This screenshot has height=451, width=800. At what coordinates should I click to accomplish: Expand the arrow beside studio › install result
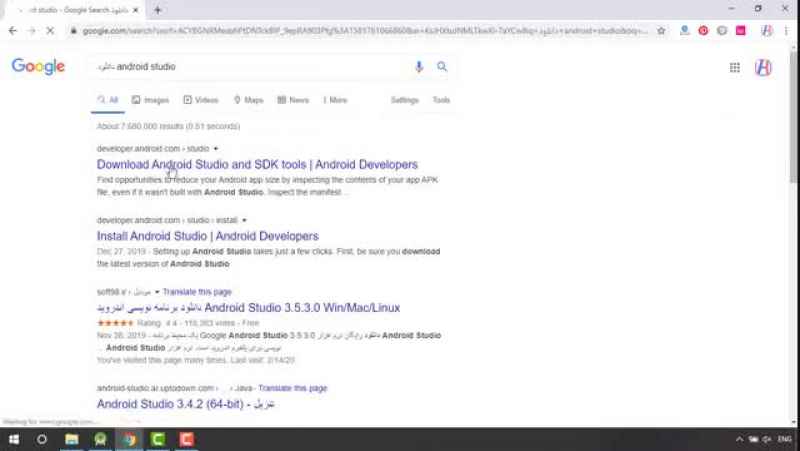(244, 220)
